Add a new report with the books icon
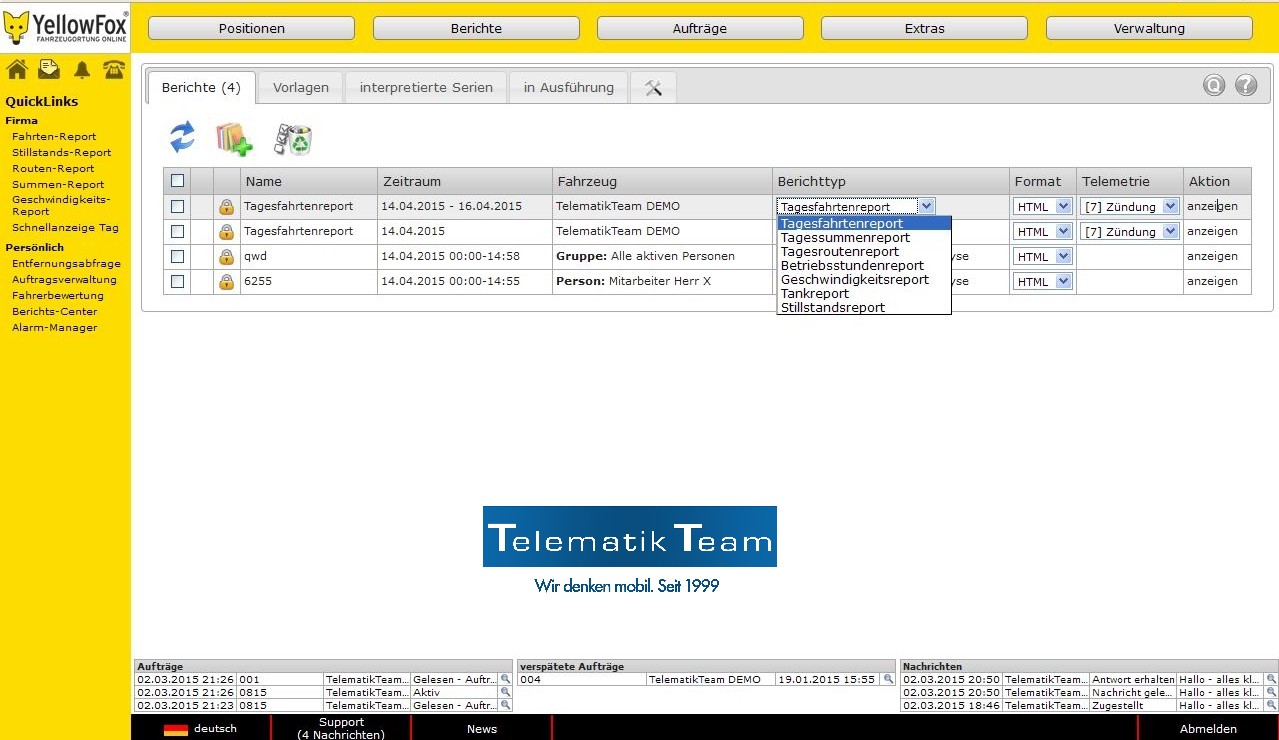1279x740 pixels. coord(234,139)
